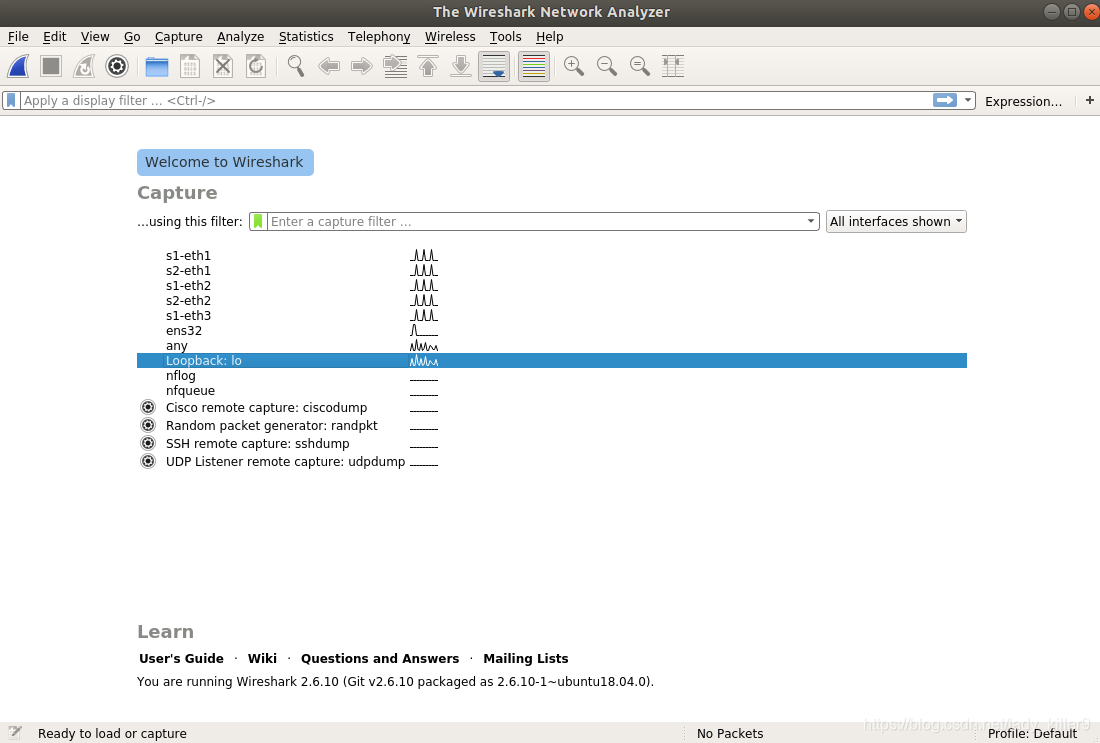Click the capture filter input field

click(537, 222)
